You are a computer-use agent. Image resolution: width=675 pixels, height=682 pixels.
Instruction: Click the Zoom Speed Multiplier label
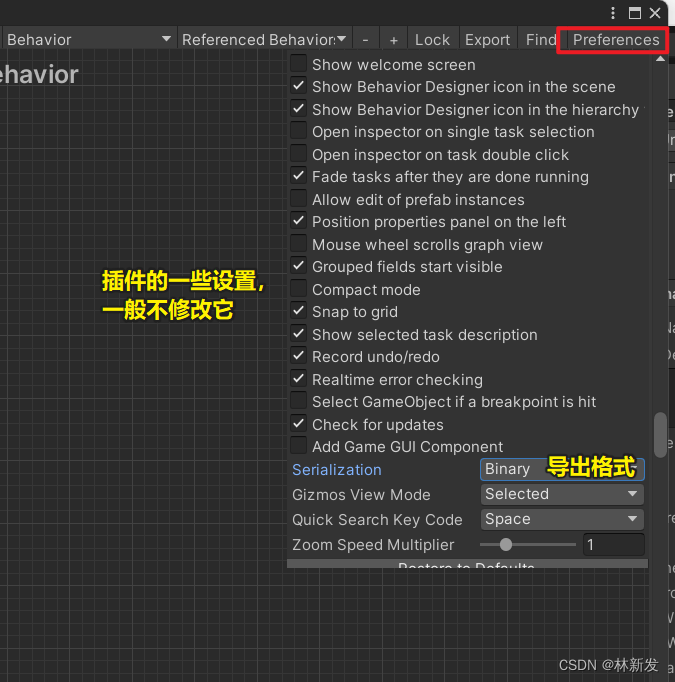pyautogui.click(x=373, y=545)
